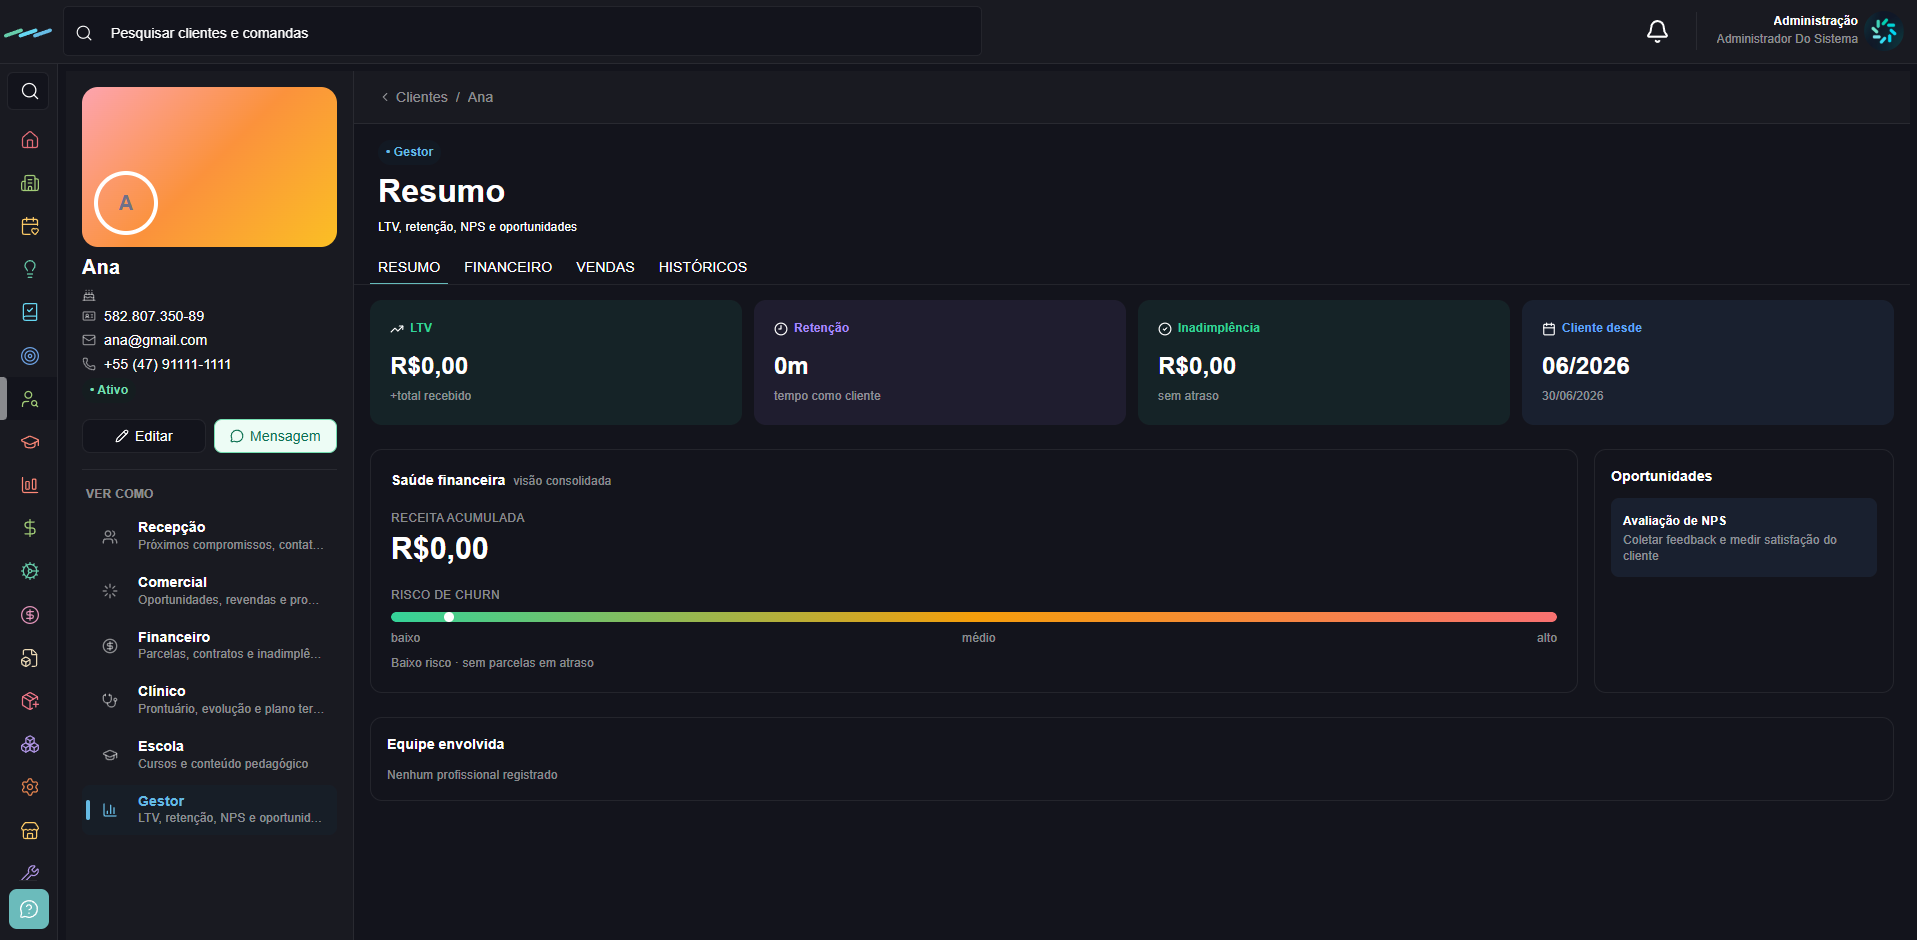1917x940 pixels.
Task: Click the Gestor tag above Resumo
Action: (x=410, y=152)
